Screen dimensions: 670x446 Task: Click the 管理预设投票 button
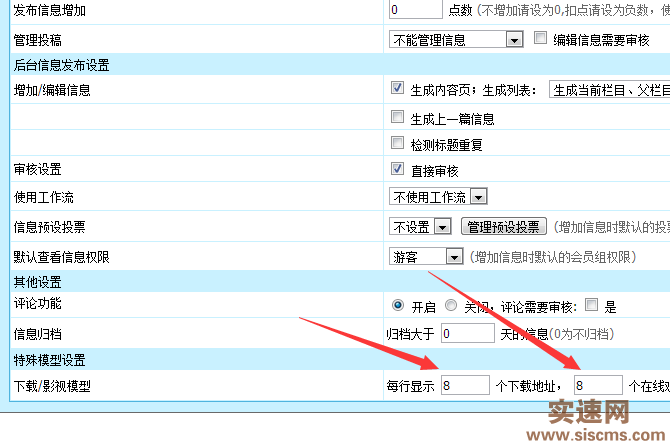click(x=504, y=226)
